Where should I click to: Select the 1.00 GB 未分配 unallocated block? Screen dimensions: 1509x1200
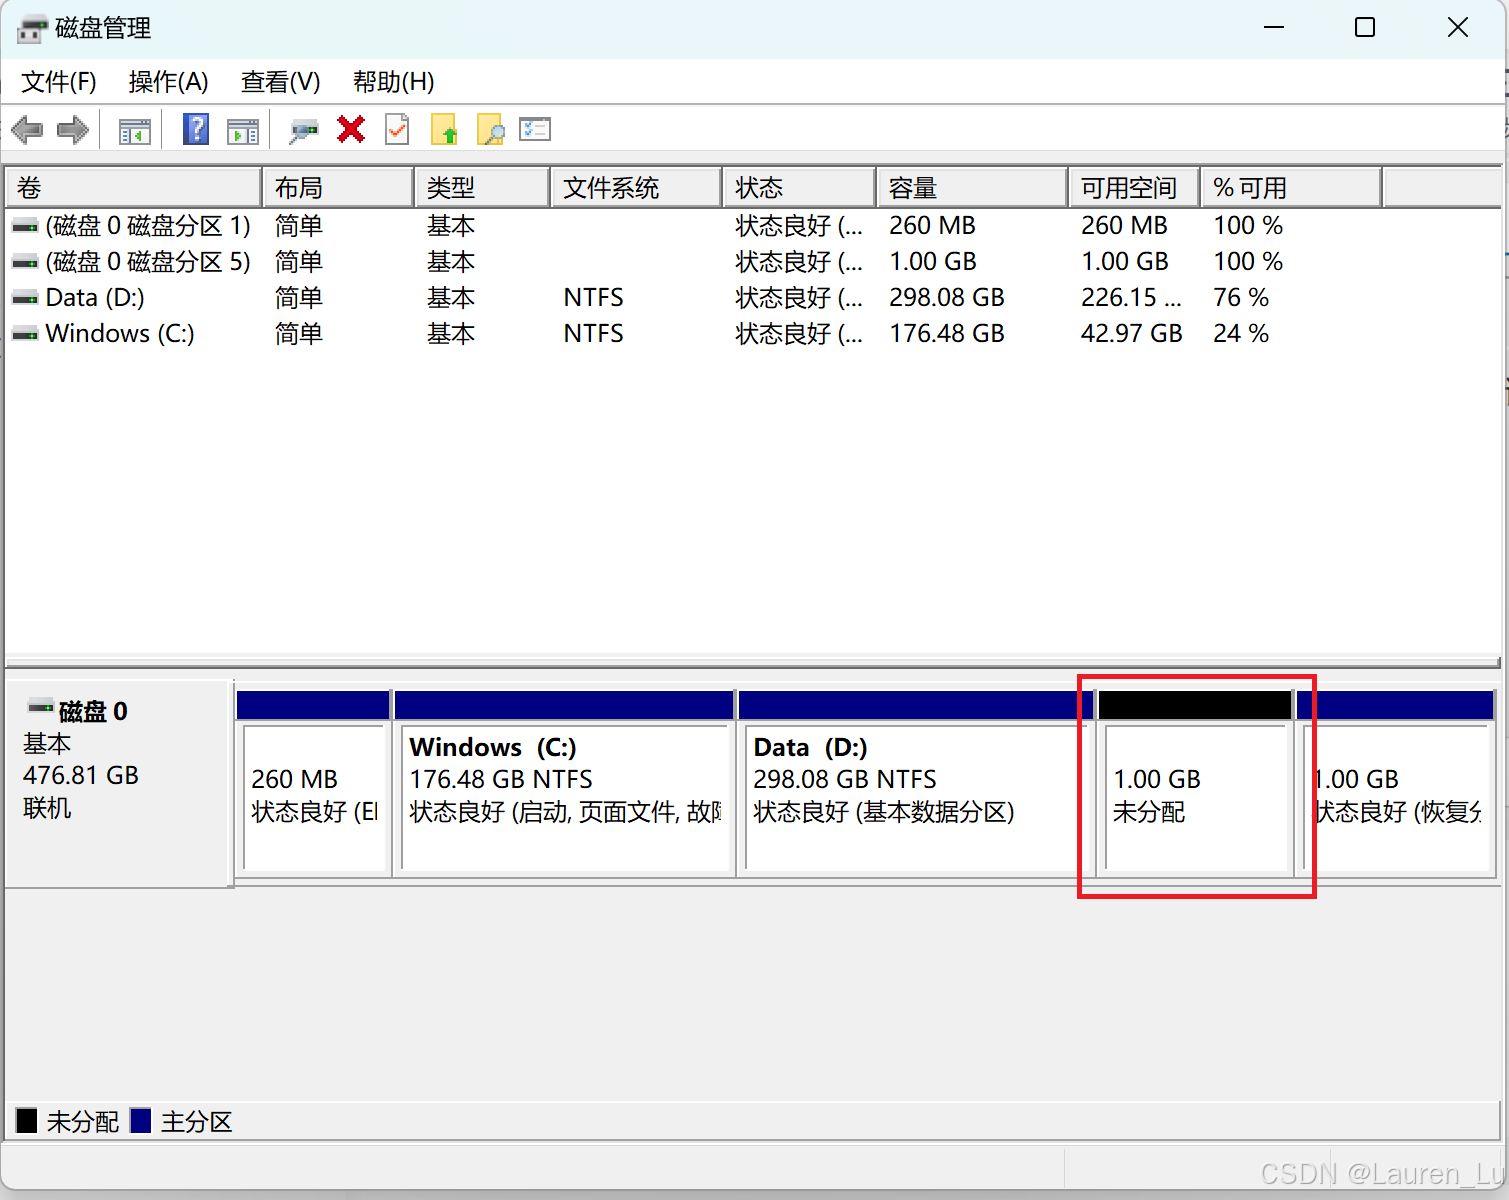(1195, 784)
